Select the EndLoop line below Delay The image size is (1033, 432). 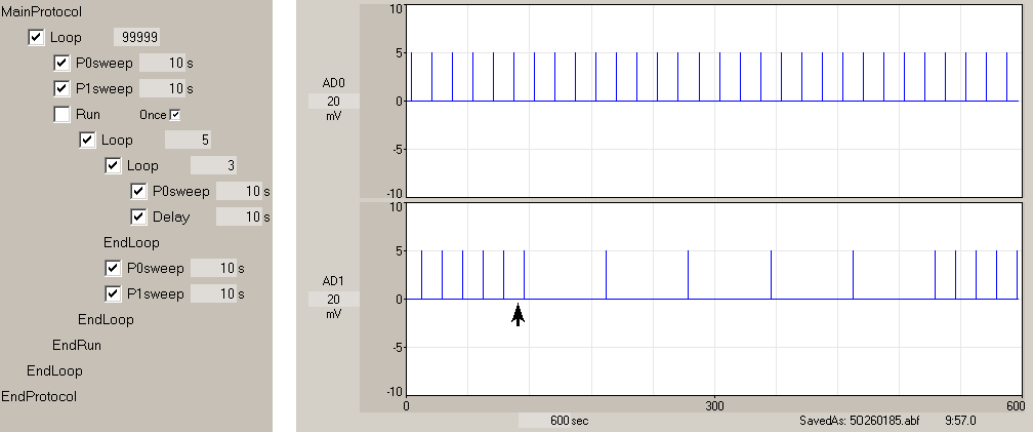(x=132, y=242)
